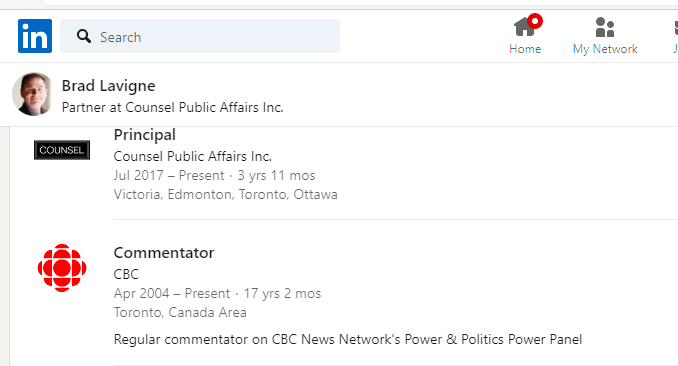The image size is (678, 366).
Task: Open the Brad Lavigne name link
Action: click(109, 86)
